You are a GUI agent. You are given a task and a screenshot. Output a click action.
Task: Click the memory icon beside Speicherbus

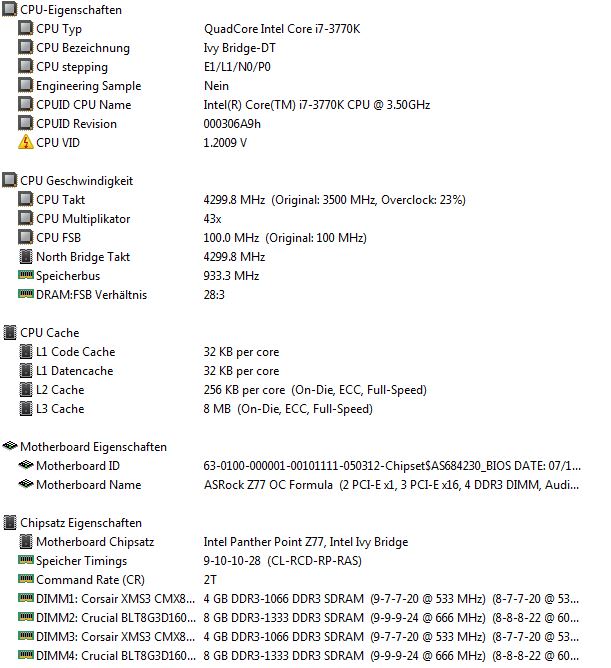tap(26, 274)
